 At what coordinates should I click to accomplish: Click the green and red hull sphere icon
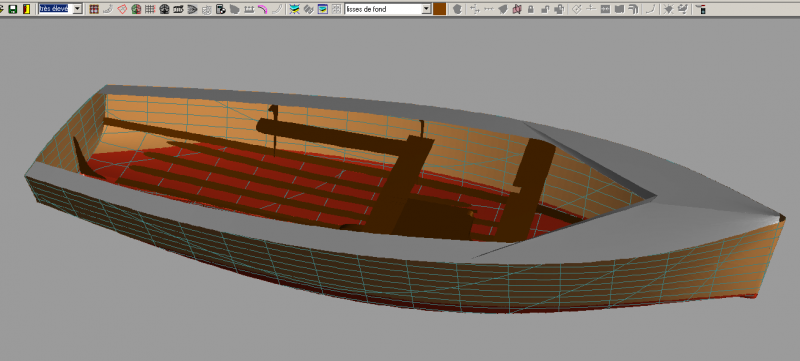[136, 9]
